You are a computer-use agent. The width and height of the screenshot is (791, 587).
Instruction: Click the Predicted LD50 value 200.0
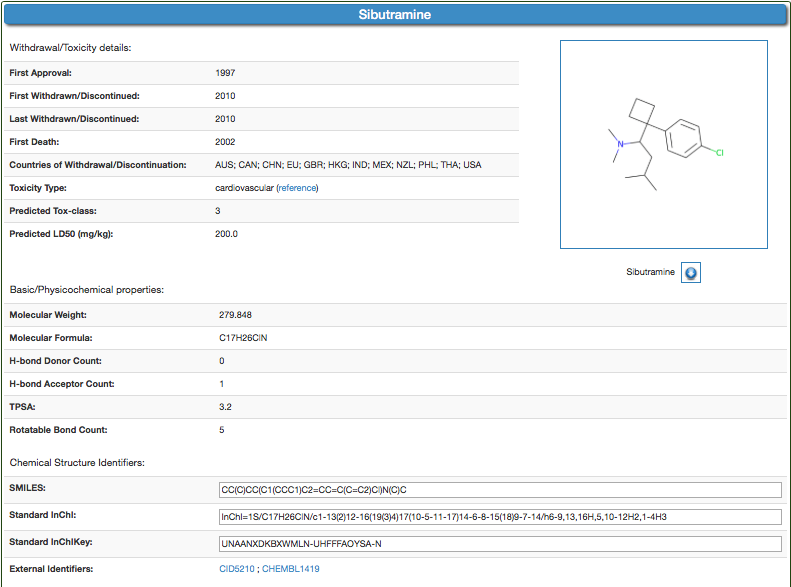click(226, 234)
